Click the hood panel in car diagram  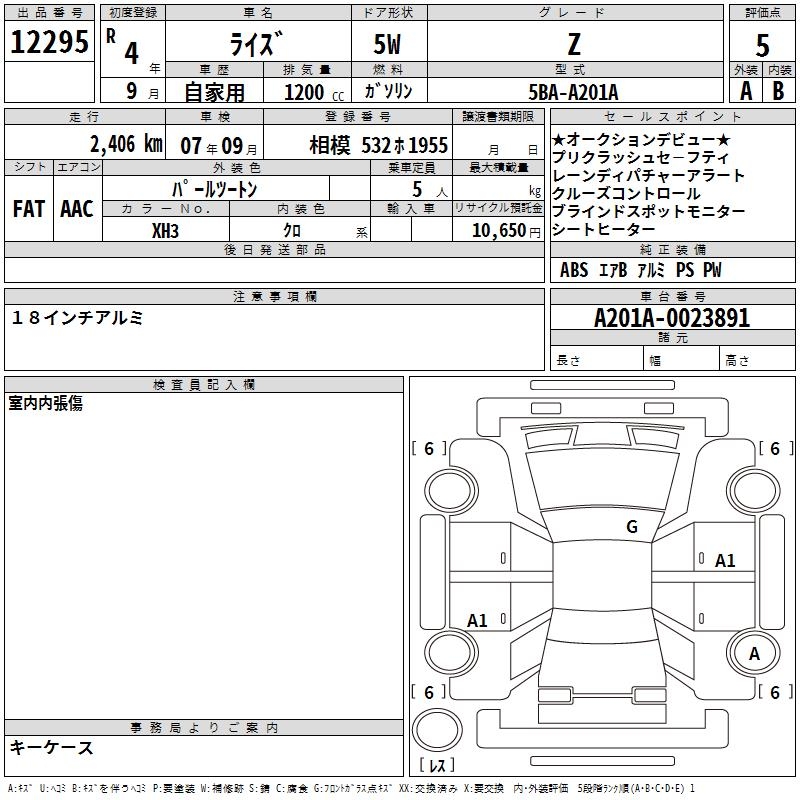[602, 481]
